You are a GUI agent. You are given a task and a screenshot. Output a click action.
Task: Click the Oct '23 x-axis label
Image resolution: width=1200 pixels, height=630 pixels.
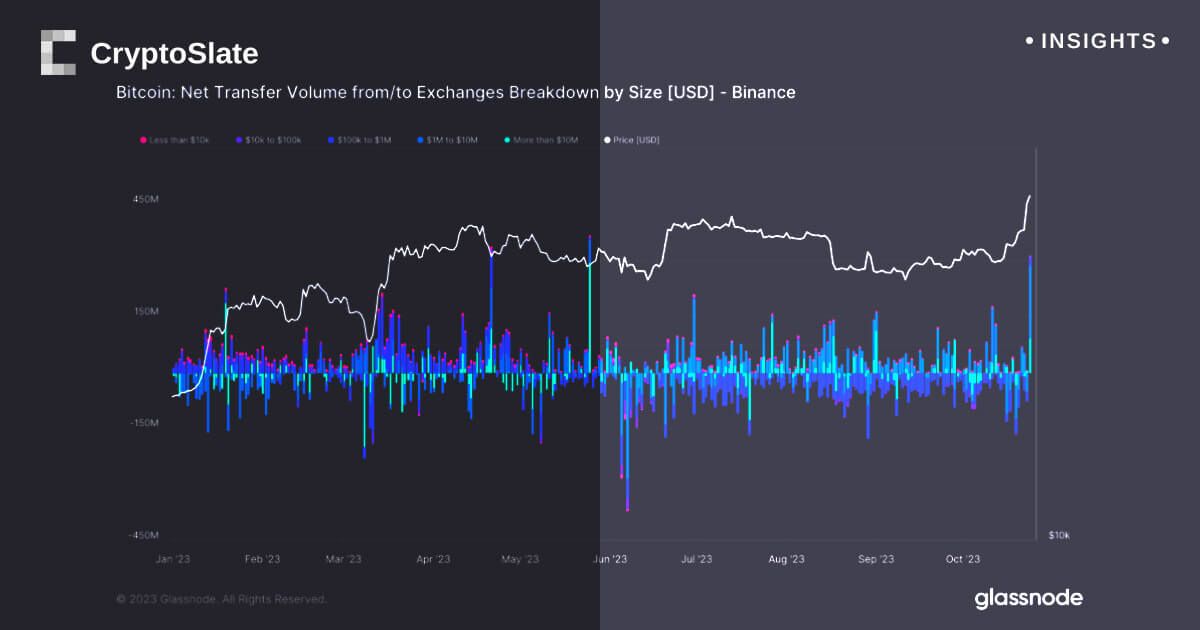963,559
